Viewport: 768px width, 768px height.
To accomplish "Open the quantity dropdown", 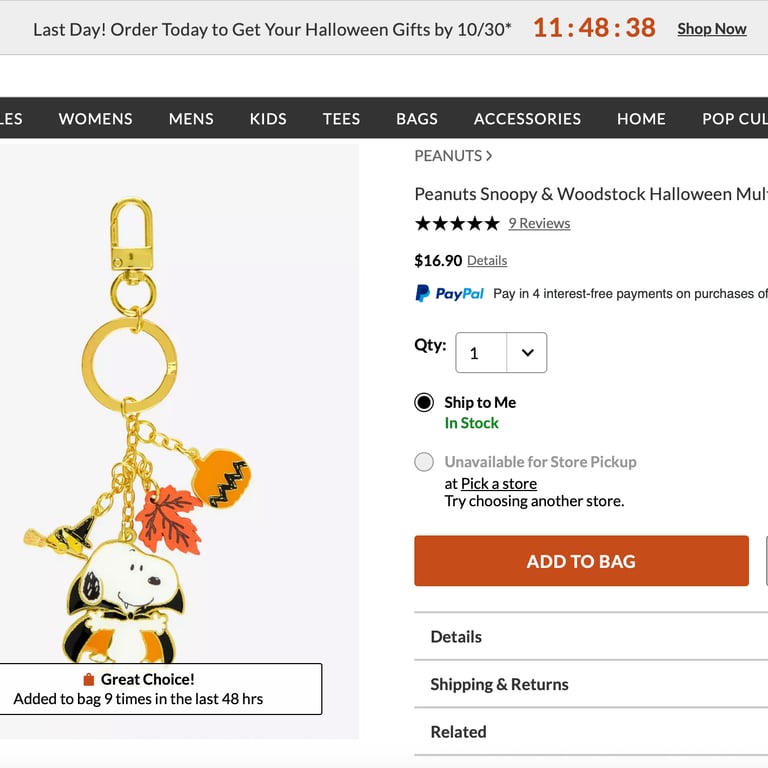I will coord(501,353).
